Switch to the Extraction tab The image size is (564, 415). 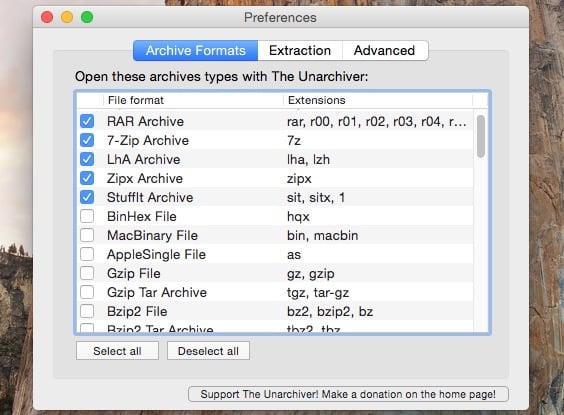pyautogui.click(x=300, y=50)
